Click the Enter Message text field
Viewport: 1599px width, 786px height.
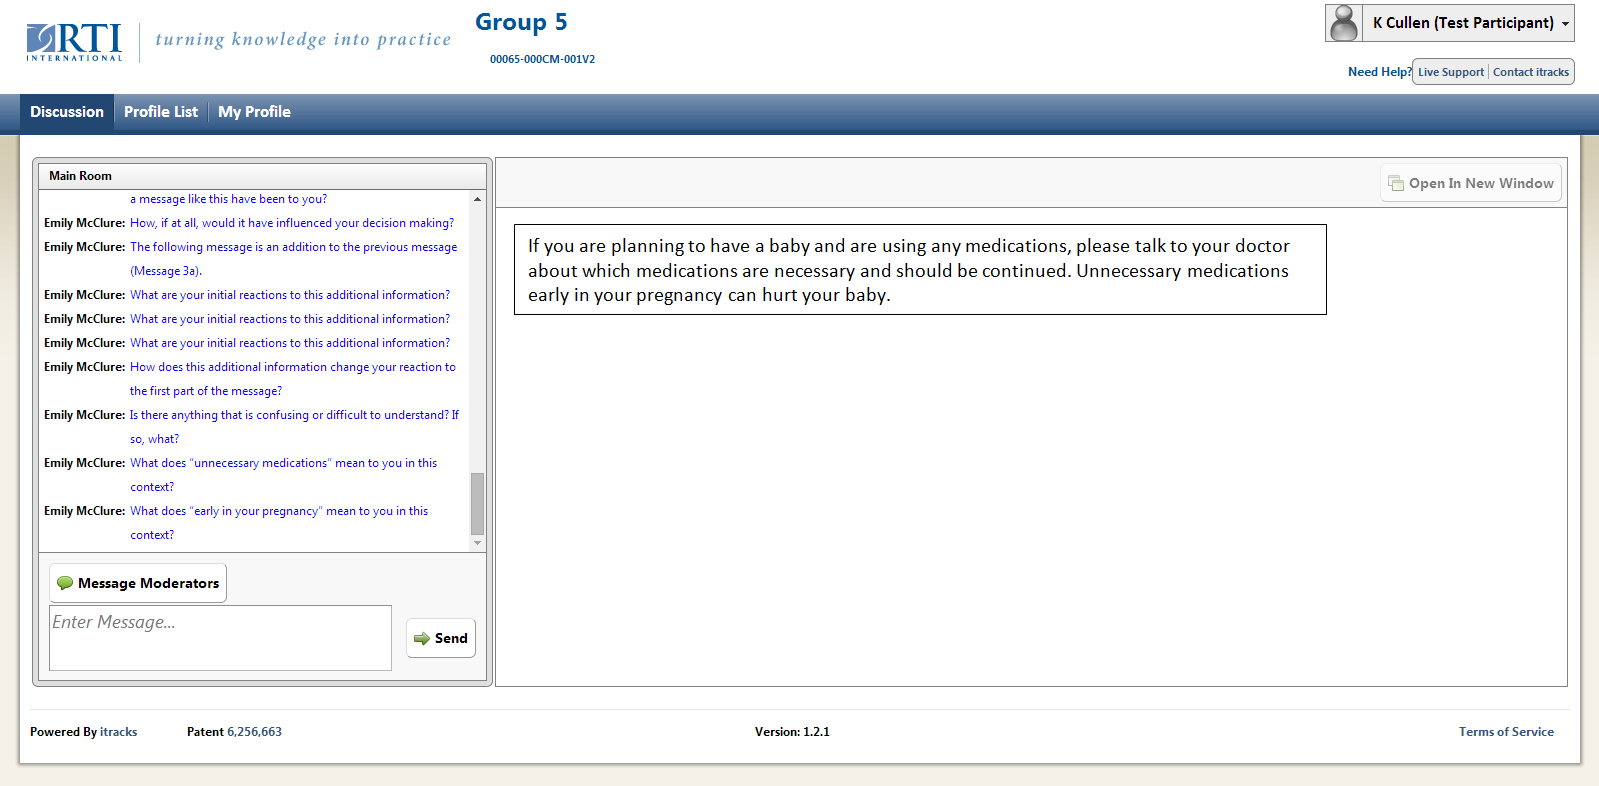[220, 638]
